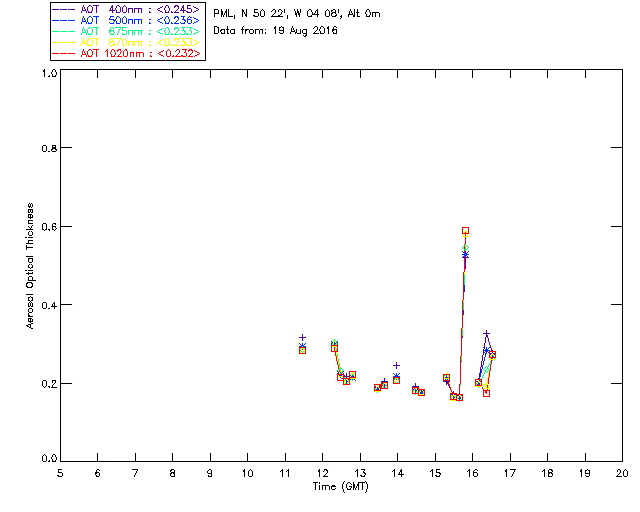Click the x-axis tick label 19
The width and height of the screenshot is (640, 512).
585,473
